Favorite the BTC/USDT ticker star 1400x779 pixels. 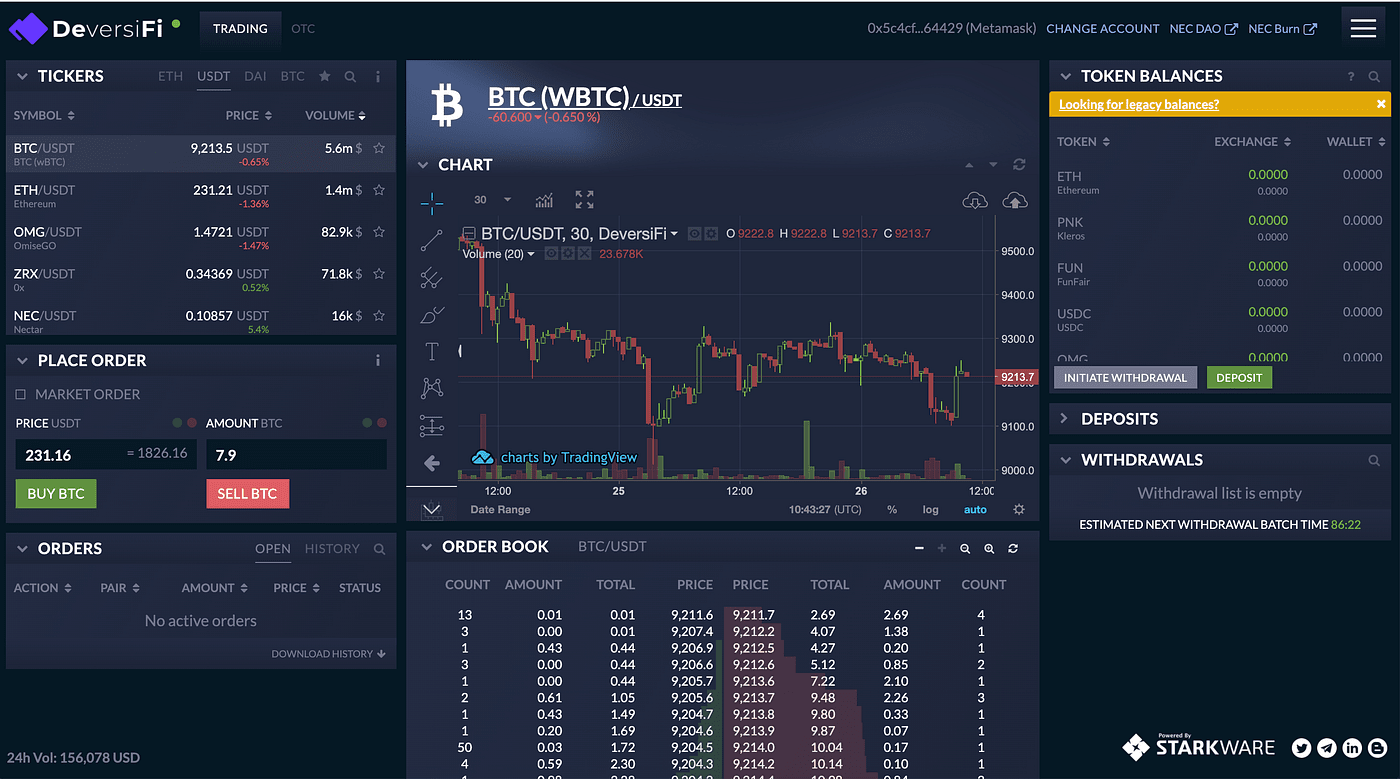click(x=379, y=148)
